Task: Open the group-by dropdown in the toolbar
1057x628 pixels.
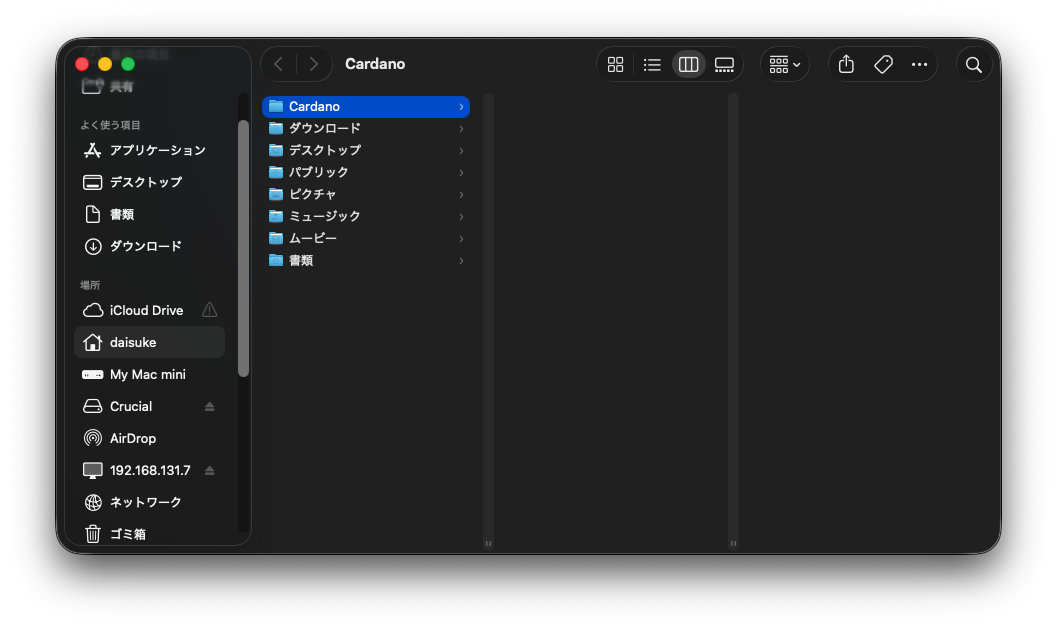Action: (x=785, y=64)
